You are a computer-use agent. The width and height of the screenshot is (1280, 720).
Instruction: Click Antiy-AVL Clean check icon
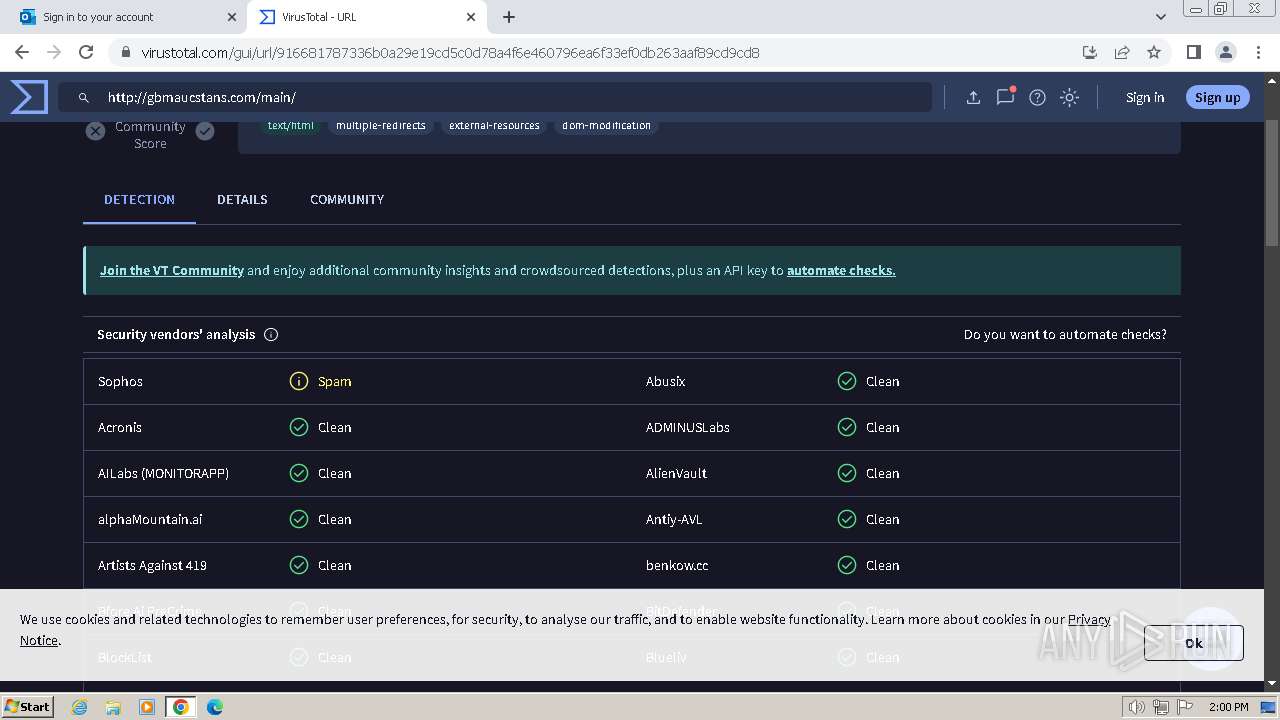[847, 519]
